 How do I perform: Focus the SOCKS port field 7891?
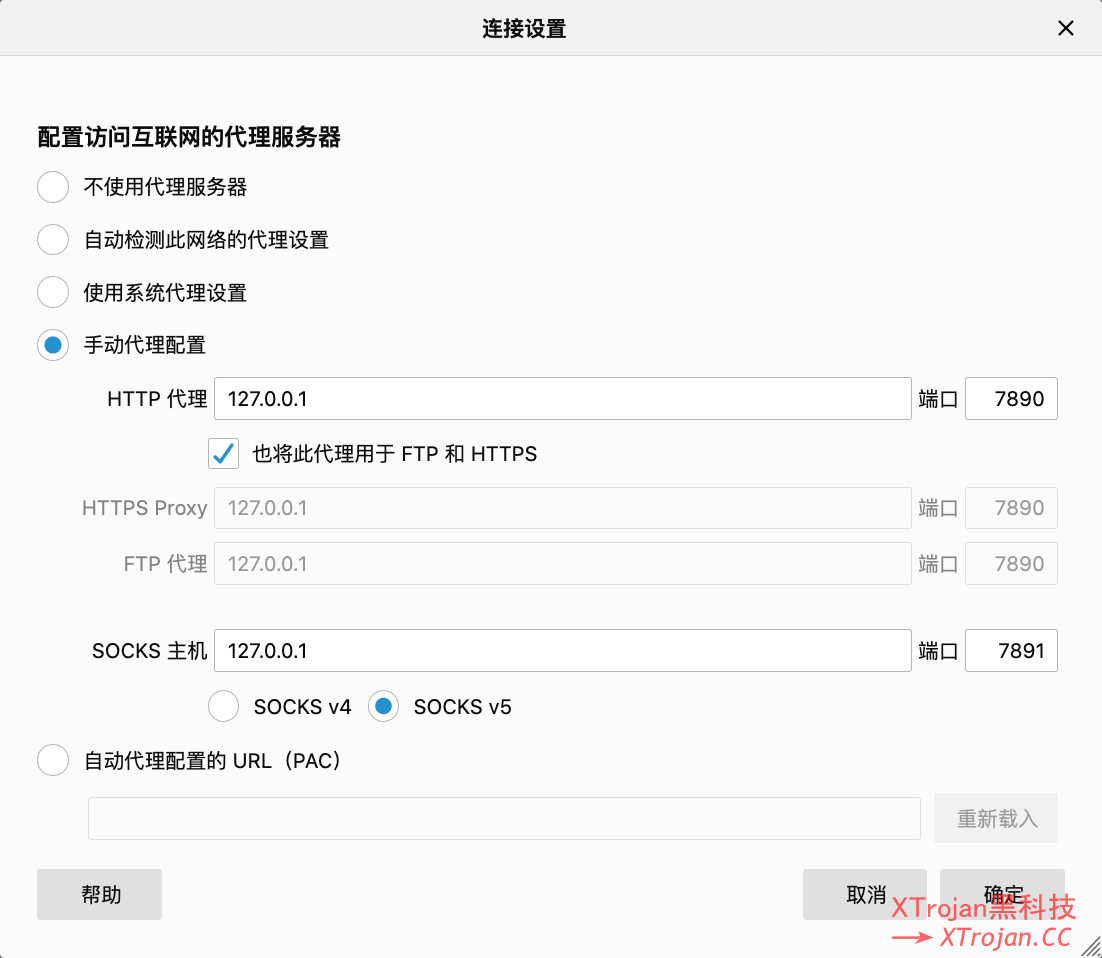(x=1011, y=650)
